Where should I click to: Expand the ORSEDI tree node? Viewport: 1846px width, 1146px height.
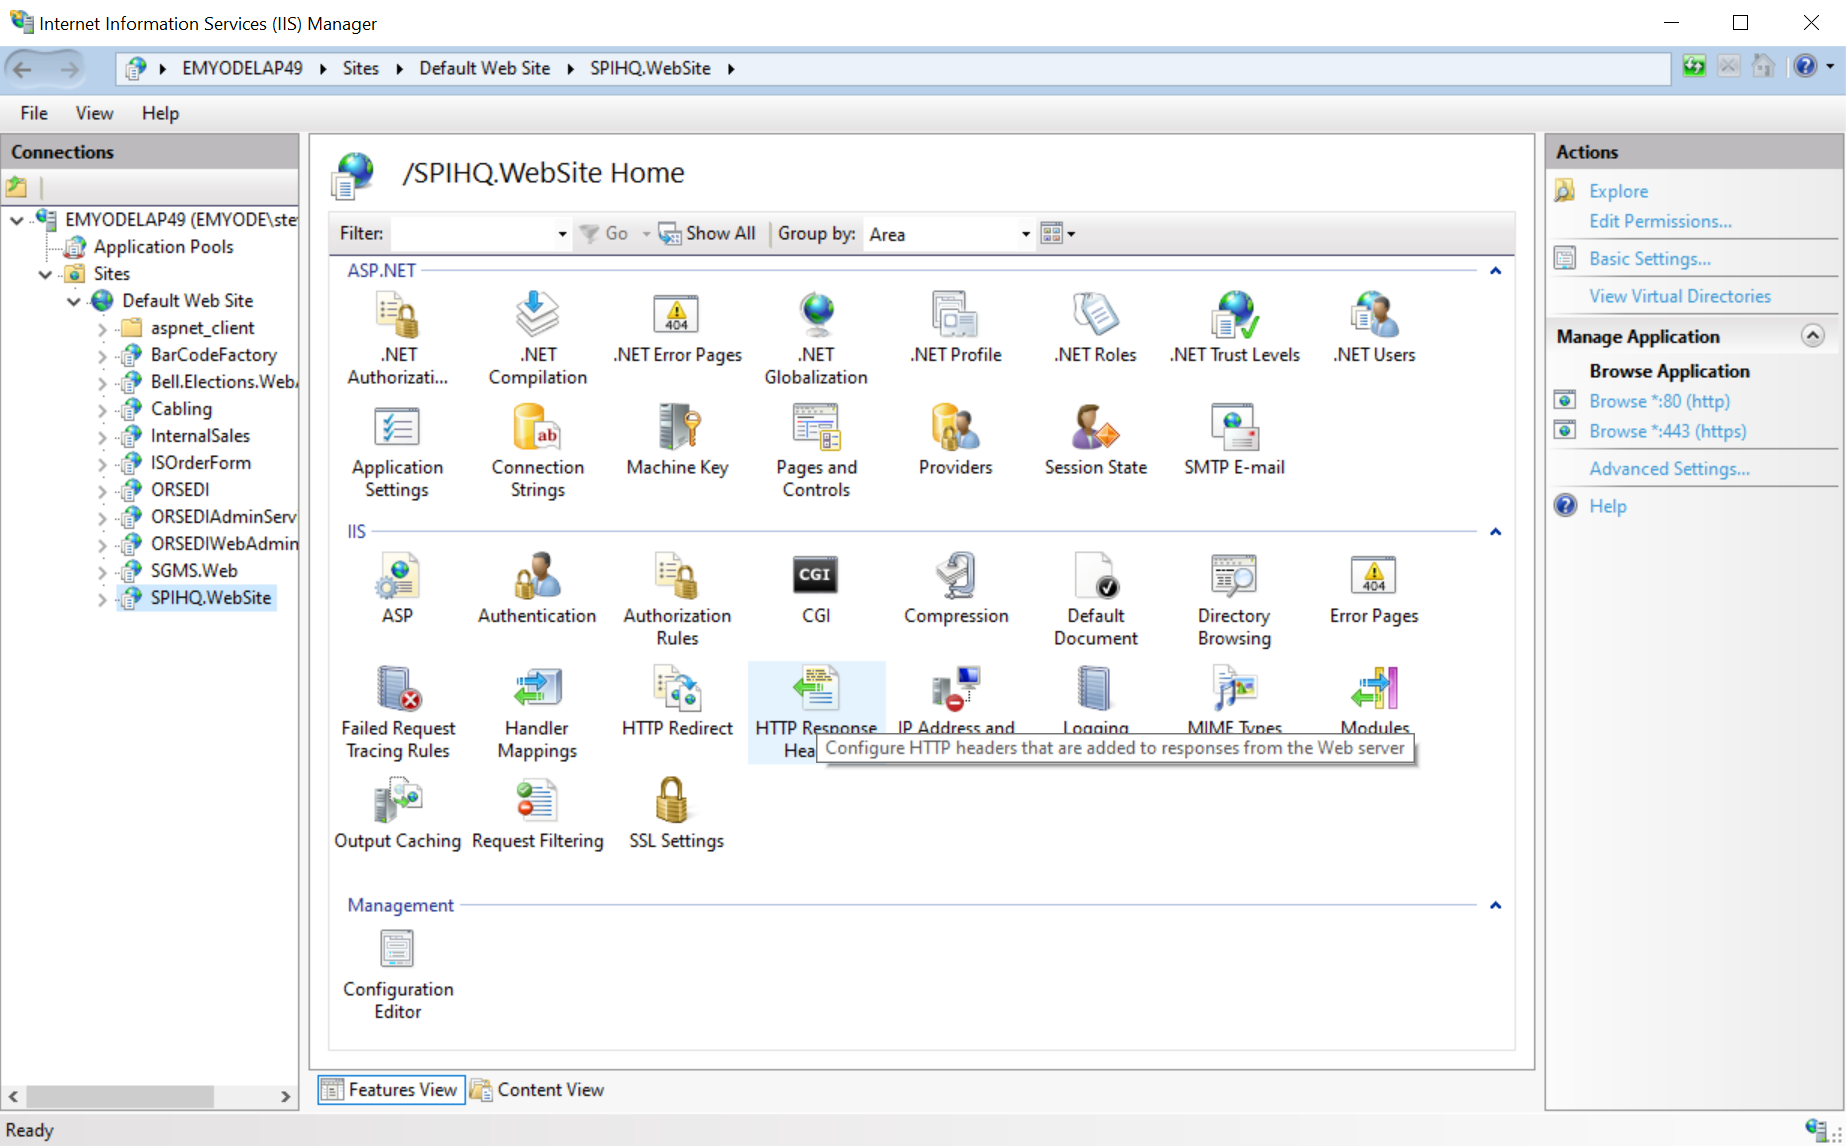click(102, 490)
